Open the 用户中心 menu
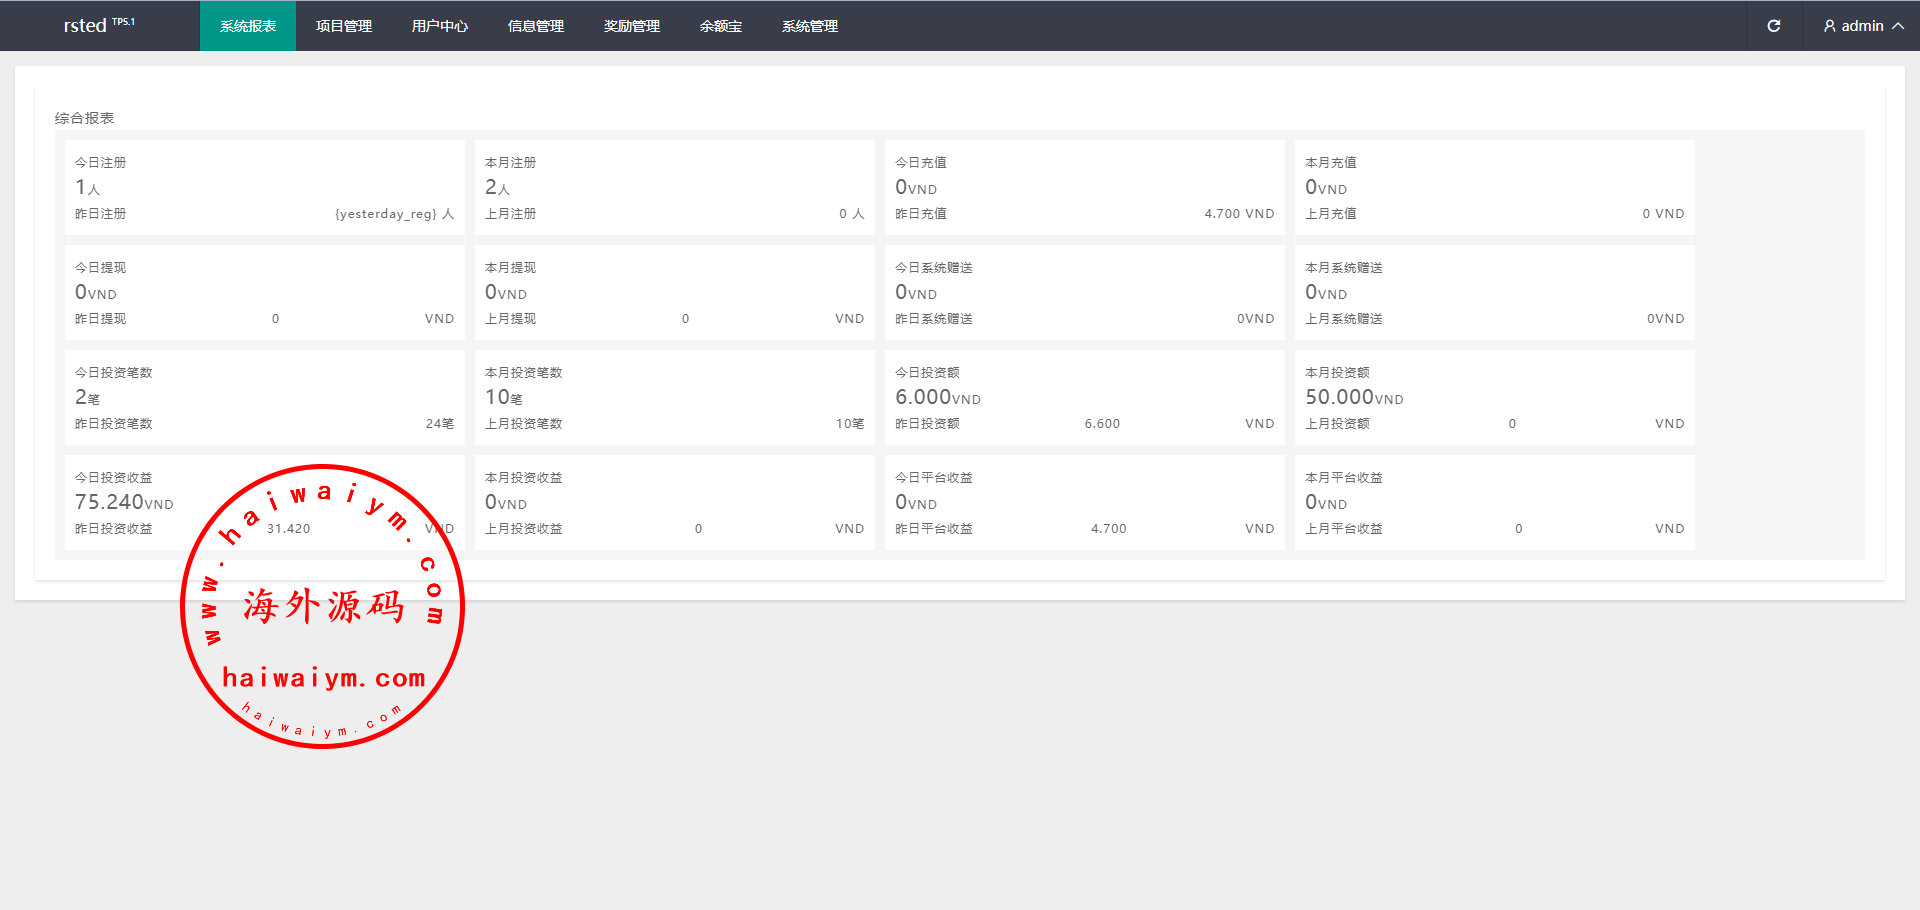This screenshot has width=1920, height=910. (x=440, y=26)
